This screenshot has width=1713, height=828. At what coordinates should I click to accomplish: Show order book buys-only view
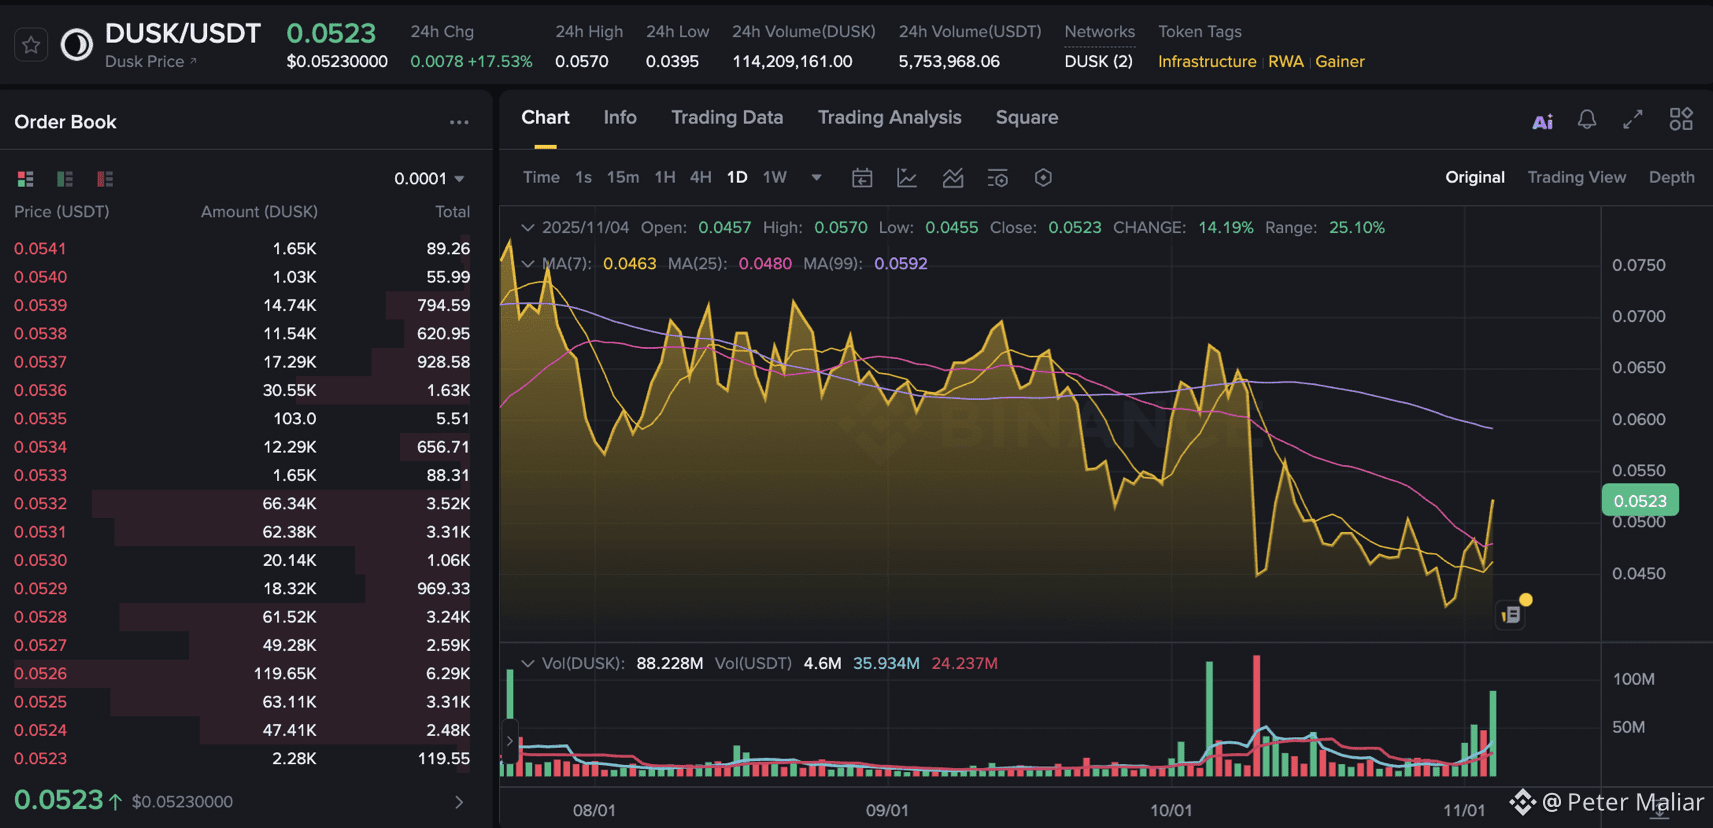tap(65, 179)
